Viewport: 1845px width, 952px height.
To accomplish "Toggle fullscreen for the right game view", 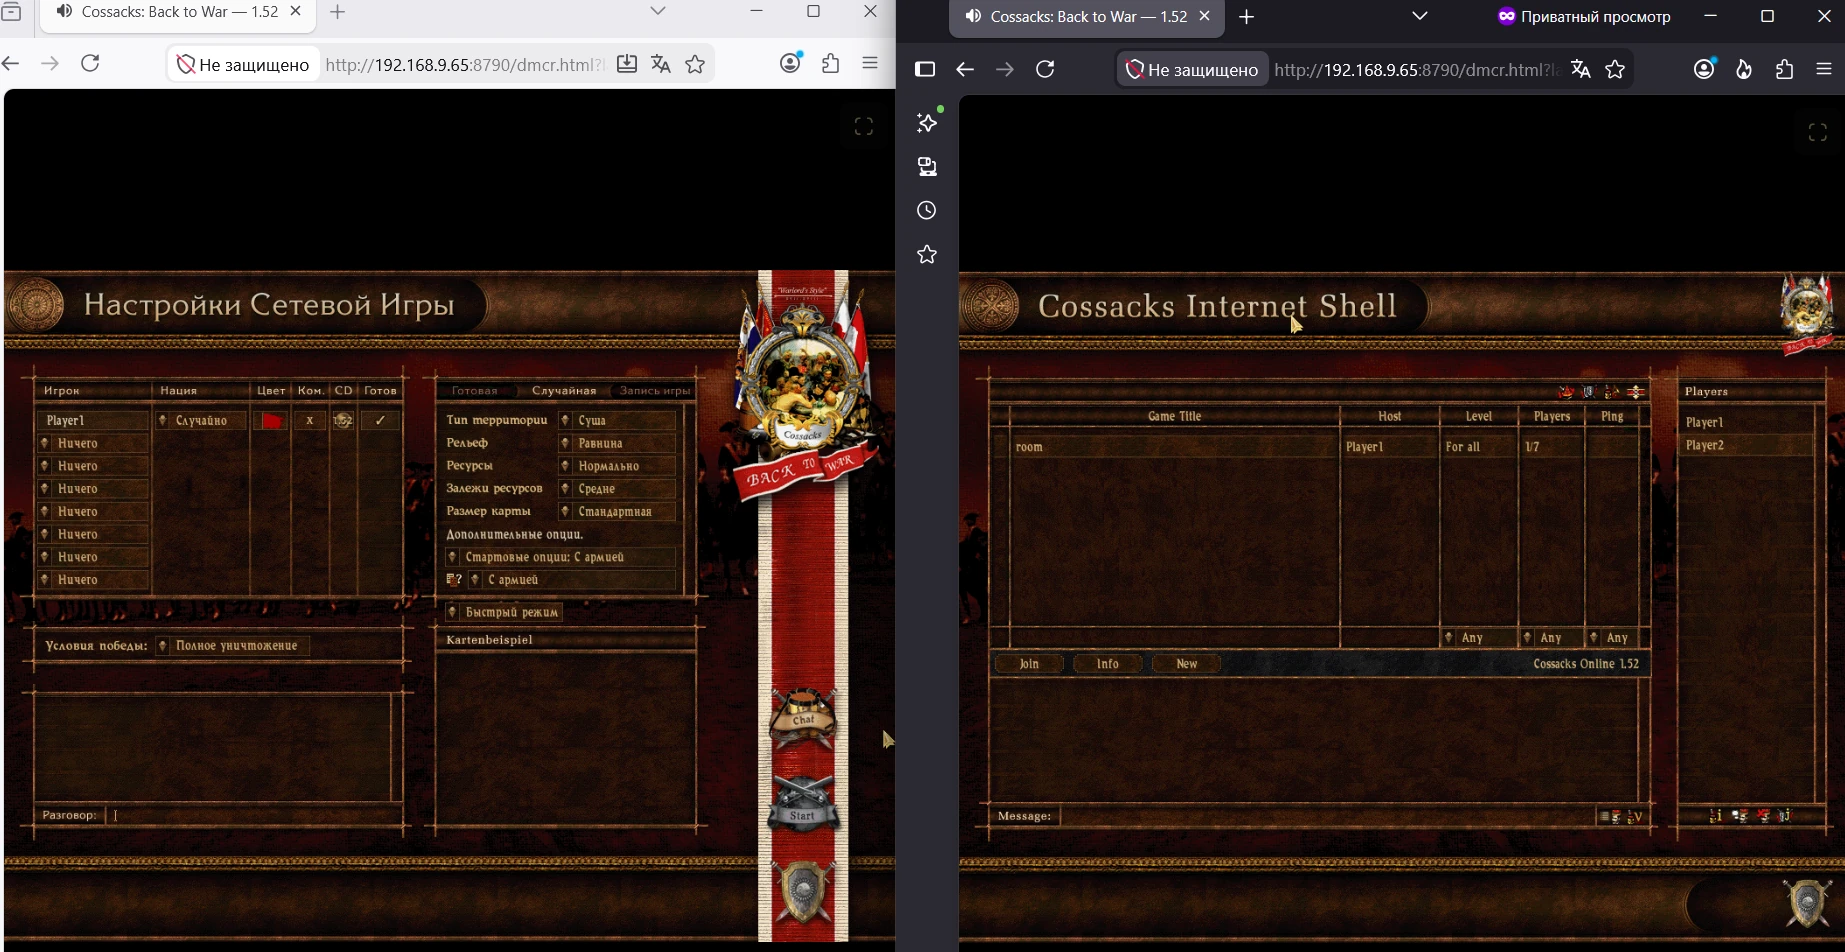I will [1818, 133].
